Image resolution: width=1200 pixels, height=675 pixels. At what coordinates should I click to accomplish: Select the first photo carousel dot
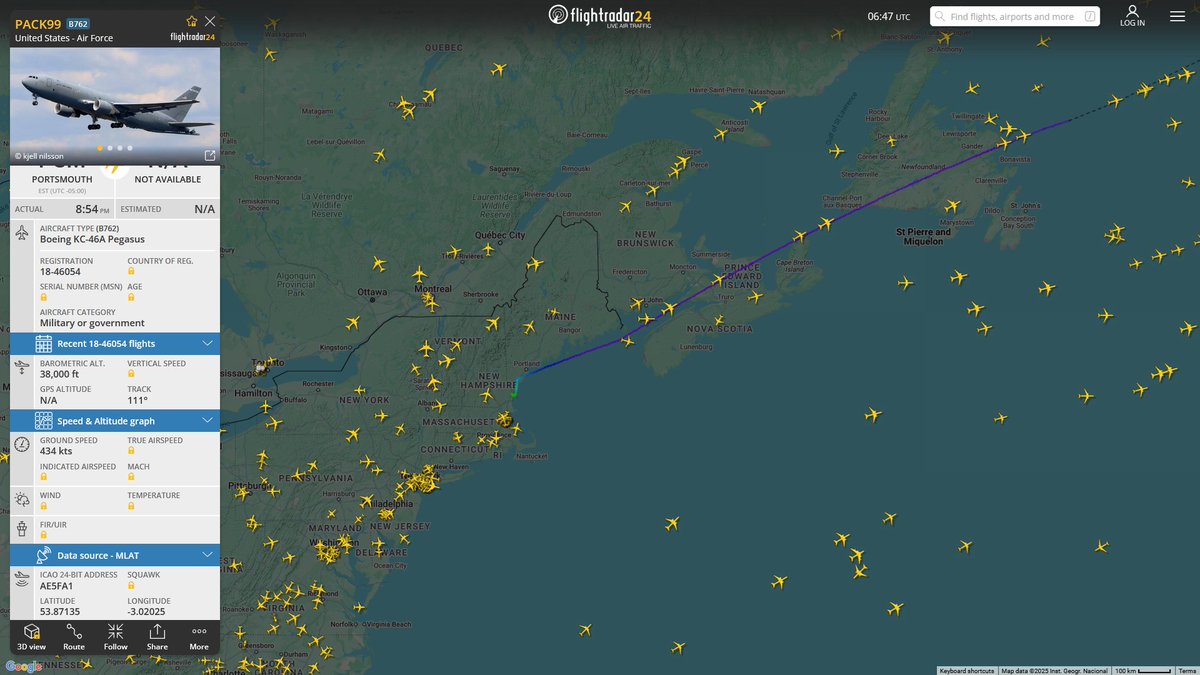(99, 148)
